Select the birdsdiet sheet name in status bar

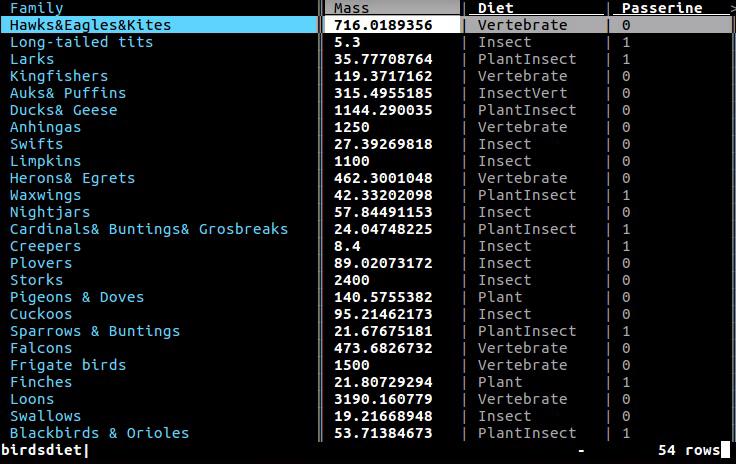(x=41, y=450)
